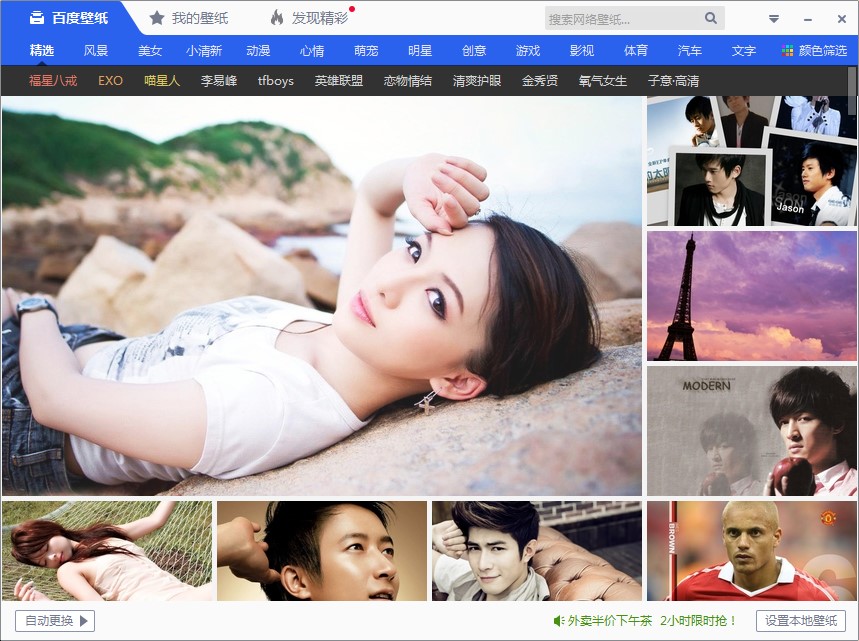Switch to the 动漫 tab
Viewport: 859px width, 641px height.
[258, 50]
